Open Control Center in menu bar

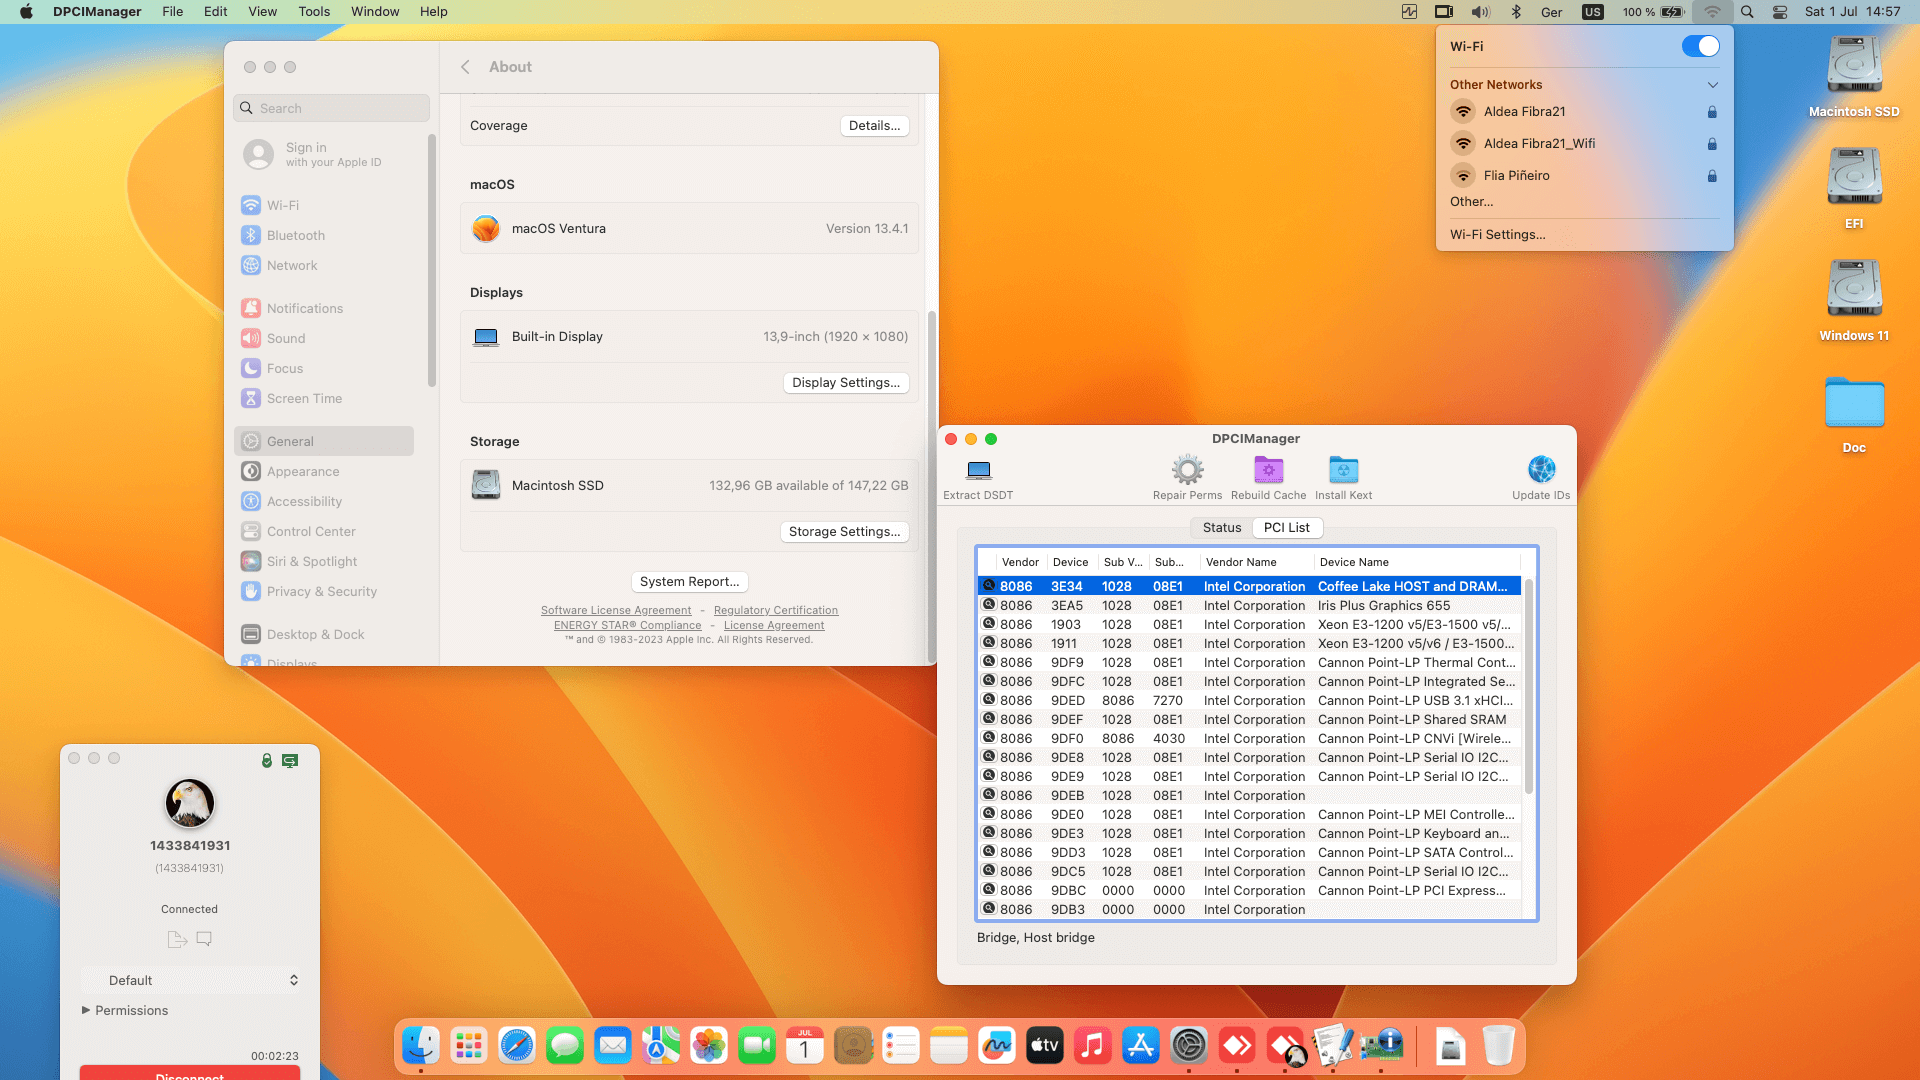(x=1780, y=12)
